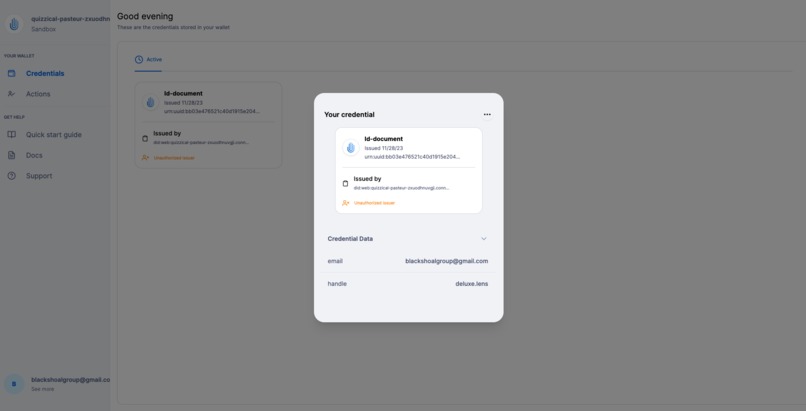Click the Unauthorized issuer person icon in dialog
This screenshot has height=411, width=806.
click(x=345, y=203)
